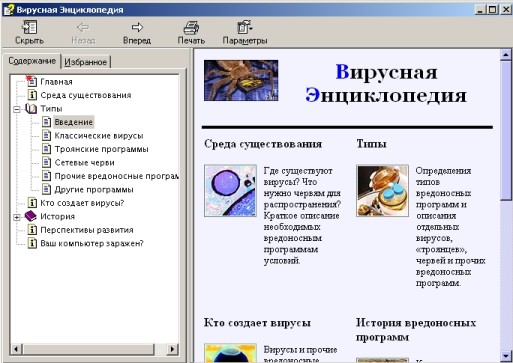This screenshot has height=363, width=513.
Task: Click the content pane vertical scrollbar thumb
Action: (x=506, y=130)
